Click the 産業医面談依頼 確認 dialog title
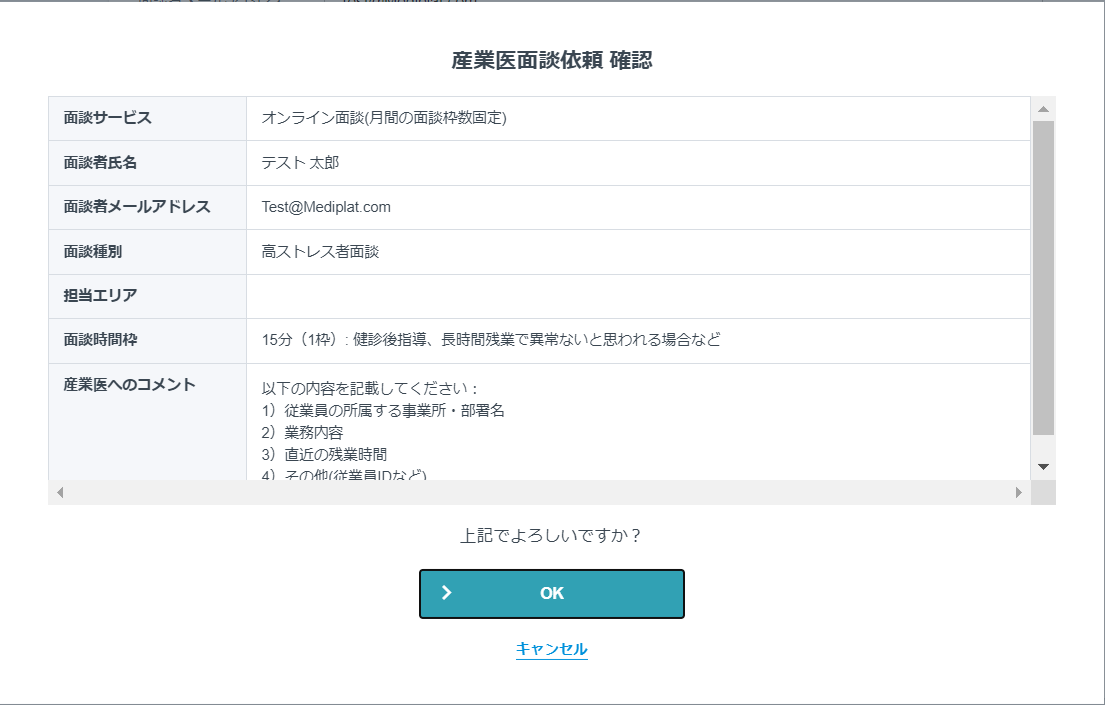Screen dimensions: 1105x705 551,59
